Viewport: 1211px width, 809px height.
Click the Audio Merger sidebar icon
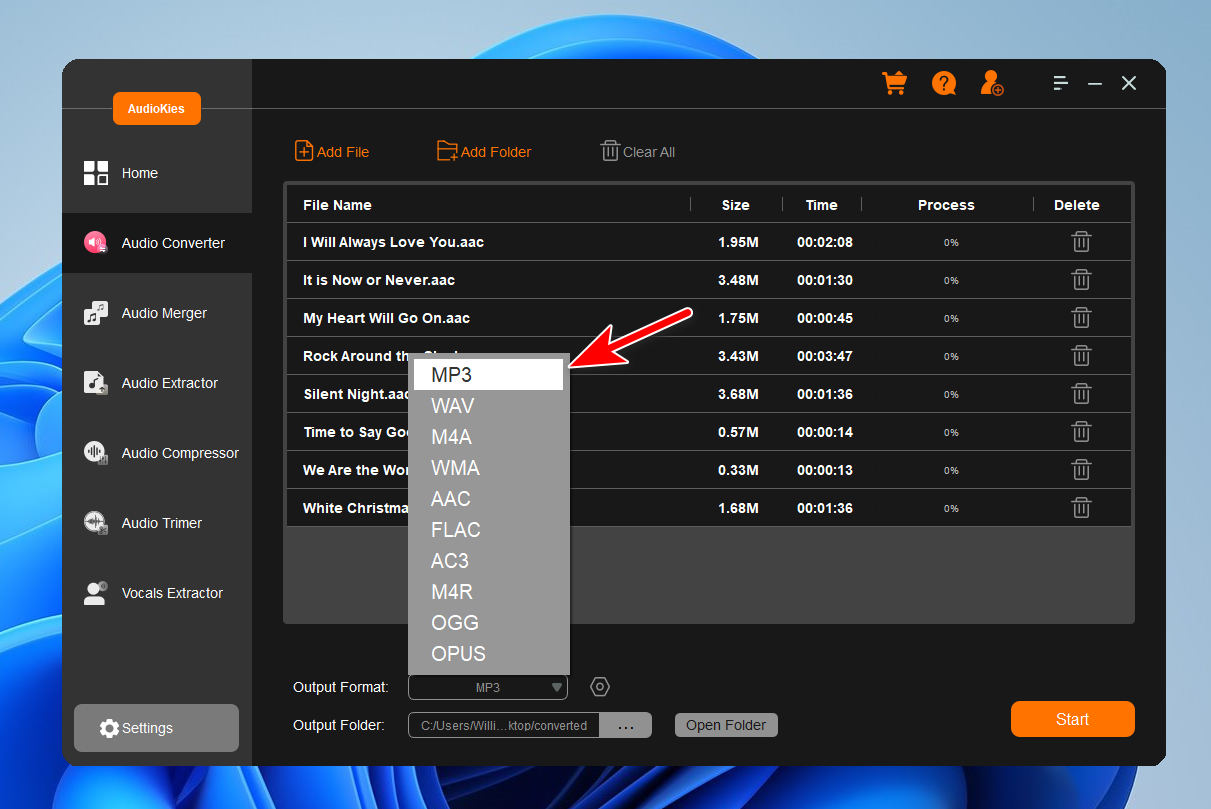point(95,313)
